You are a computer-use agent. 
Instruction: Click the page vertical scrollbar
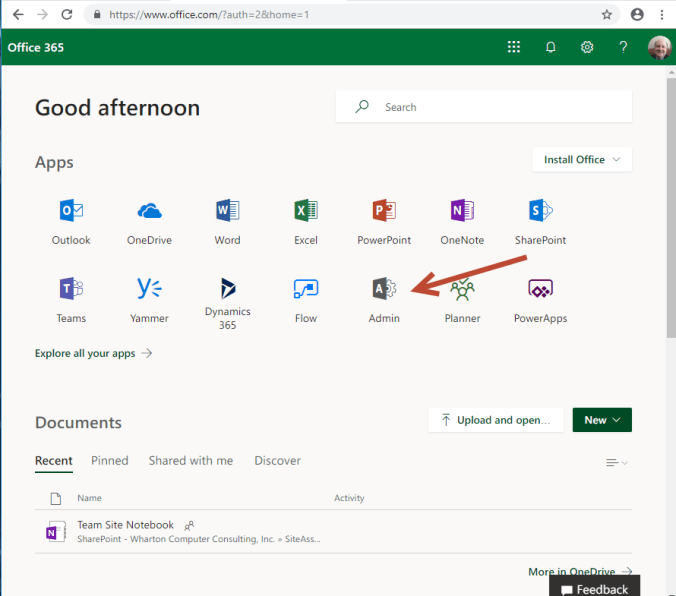pos(671,207)
